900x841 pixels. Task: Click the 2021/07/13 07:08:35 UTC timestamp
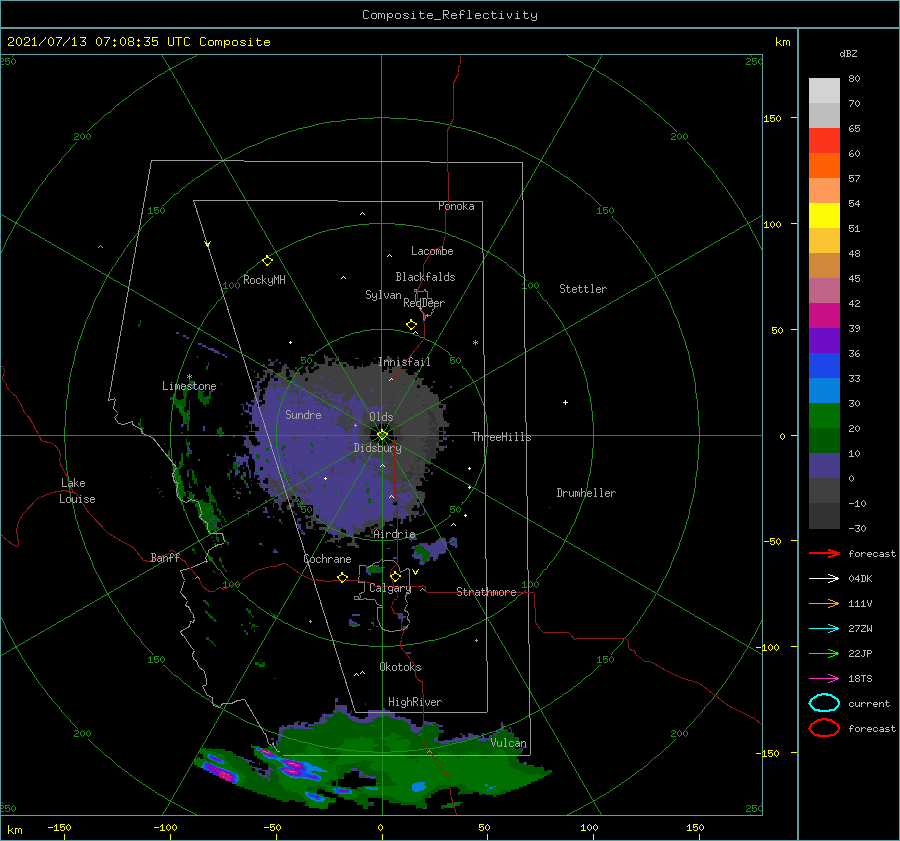pos(100,42)
